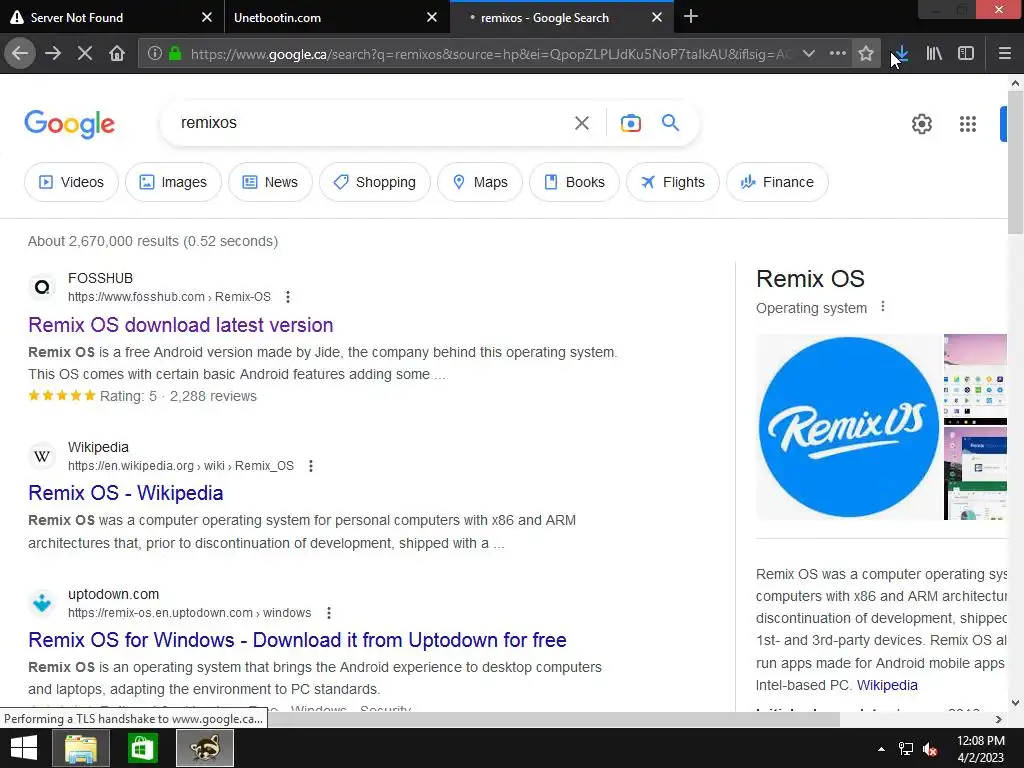Open knowledge panel options beside Operating system
1024x768 pixels.
click(883, 306)
